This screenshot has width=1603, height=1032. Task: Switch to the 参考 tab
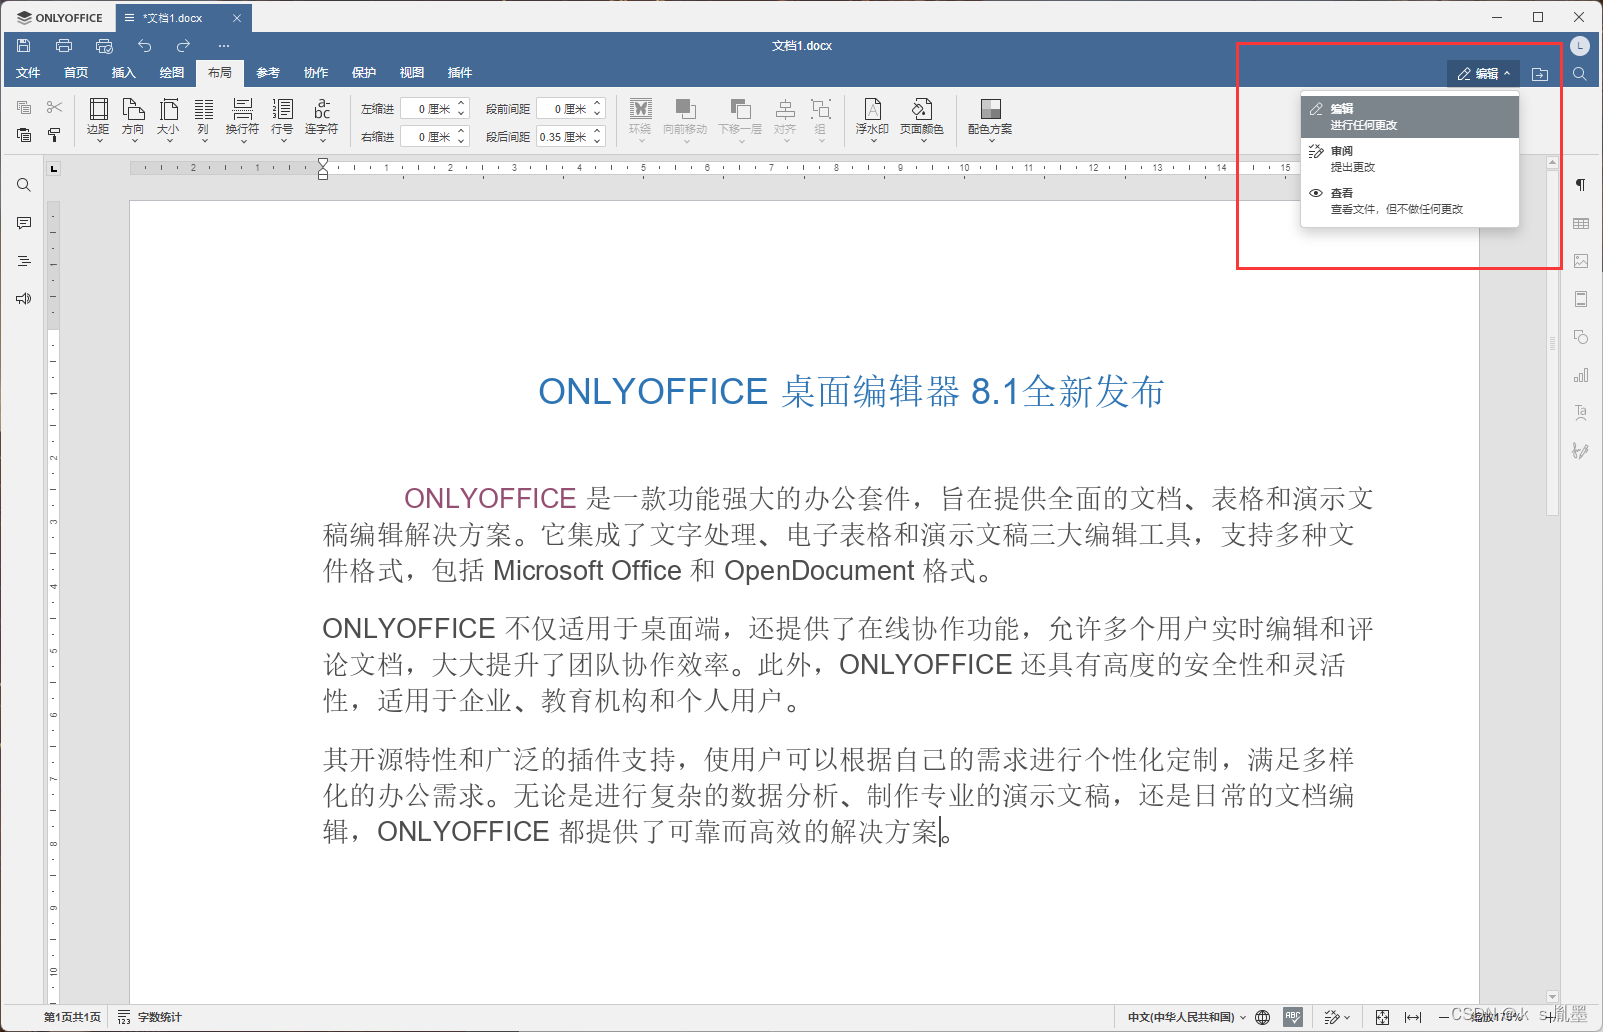tap(268, 73)
